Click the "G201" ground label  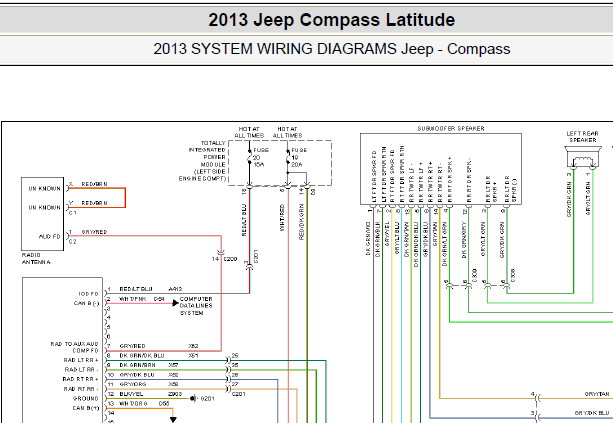pos(207,398)
